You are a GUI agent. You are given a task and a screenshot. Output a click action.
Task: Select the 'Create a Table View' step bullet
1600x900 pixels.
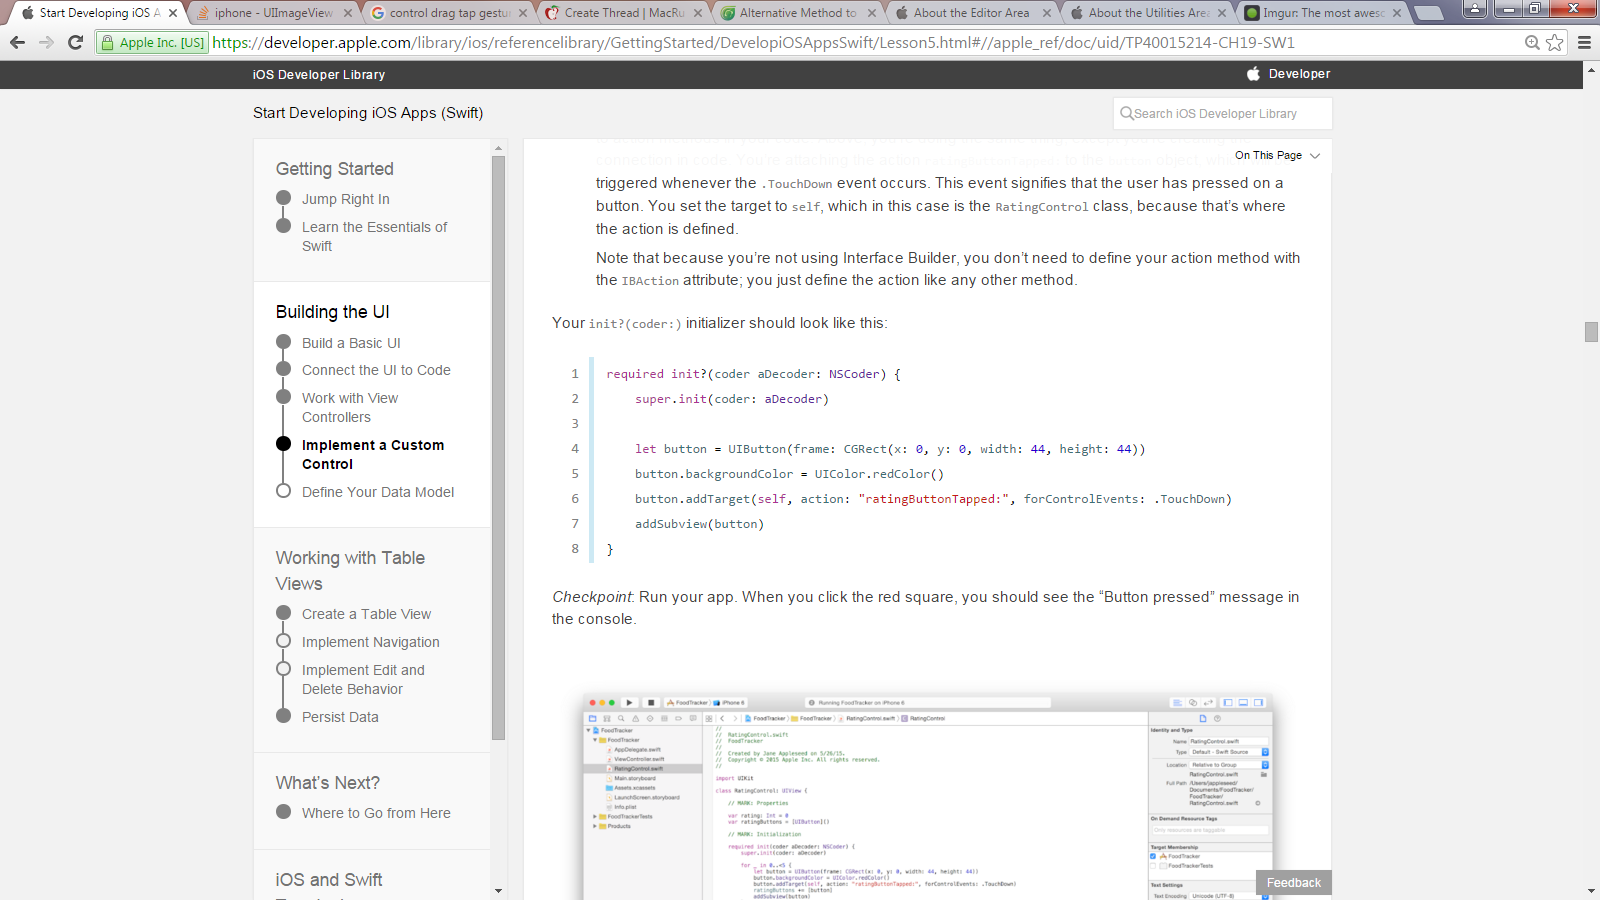point(283,613)
